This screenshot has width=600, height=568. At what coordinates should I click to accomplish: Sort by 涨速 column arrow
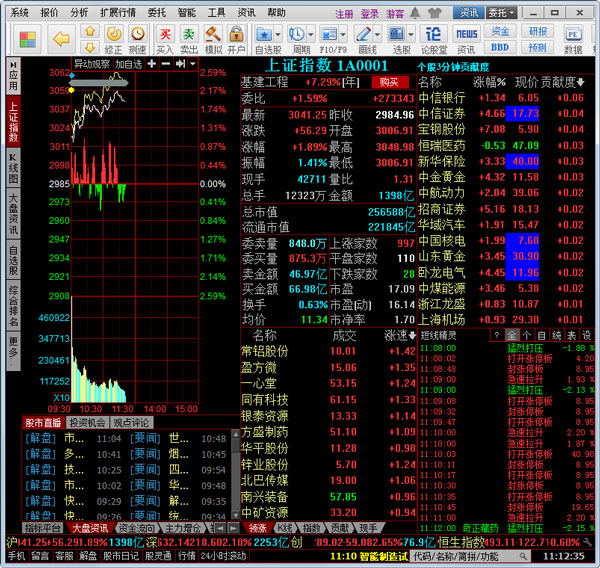[412, 336]
